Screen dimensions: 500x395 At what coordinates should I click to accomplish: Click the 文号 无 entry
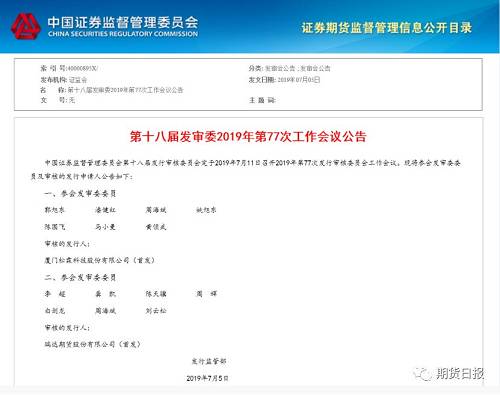tap(58, 100)
